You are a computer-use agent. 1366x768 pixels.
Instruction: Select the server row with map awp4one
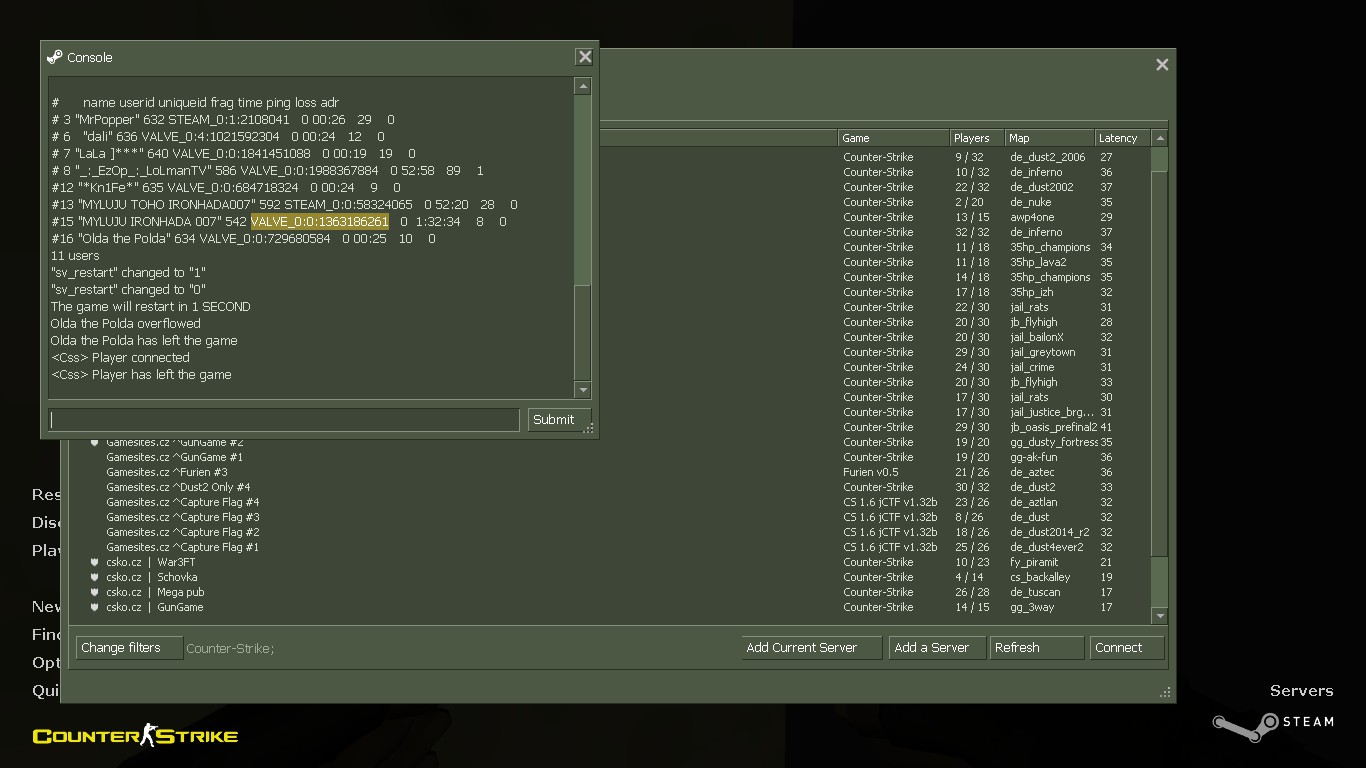(875, 217)
